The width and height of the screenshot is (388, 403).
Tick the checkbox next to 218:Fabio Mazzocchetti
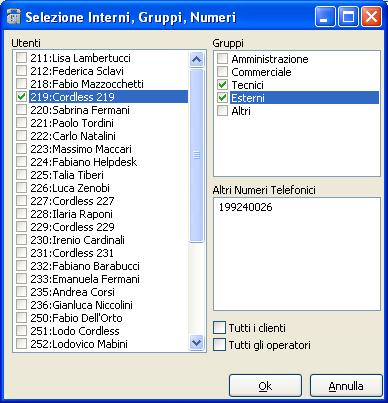pos(21,84)
